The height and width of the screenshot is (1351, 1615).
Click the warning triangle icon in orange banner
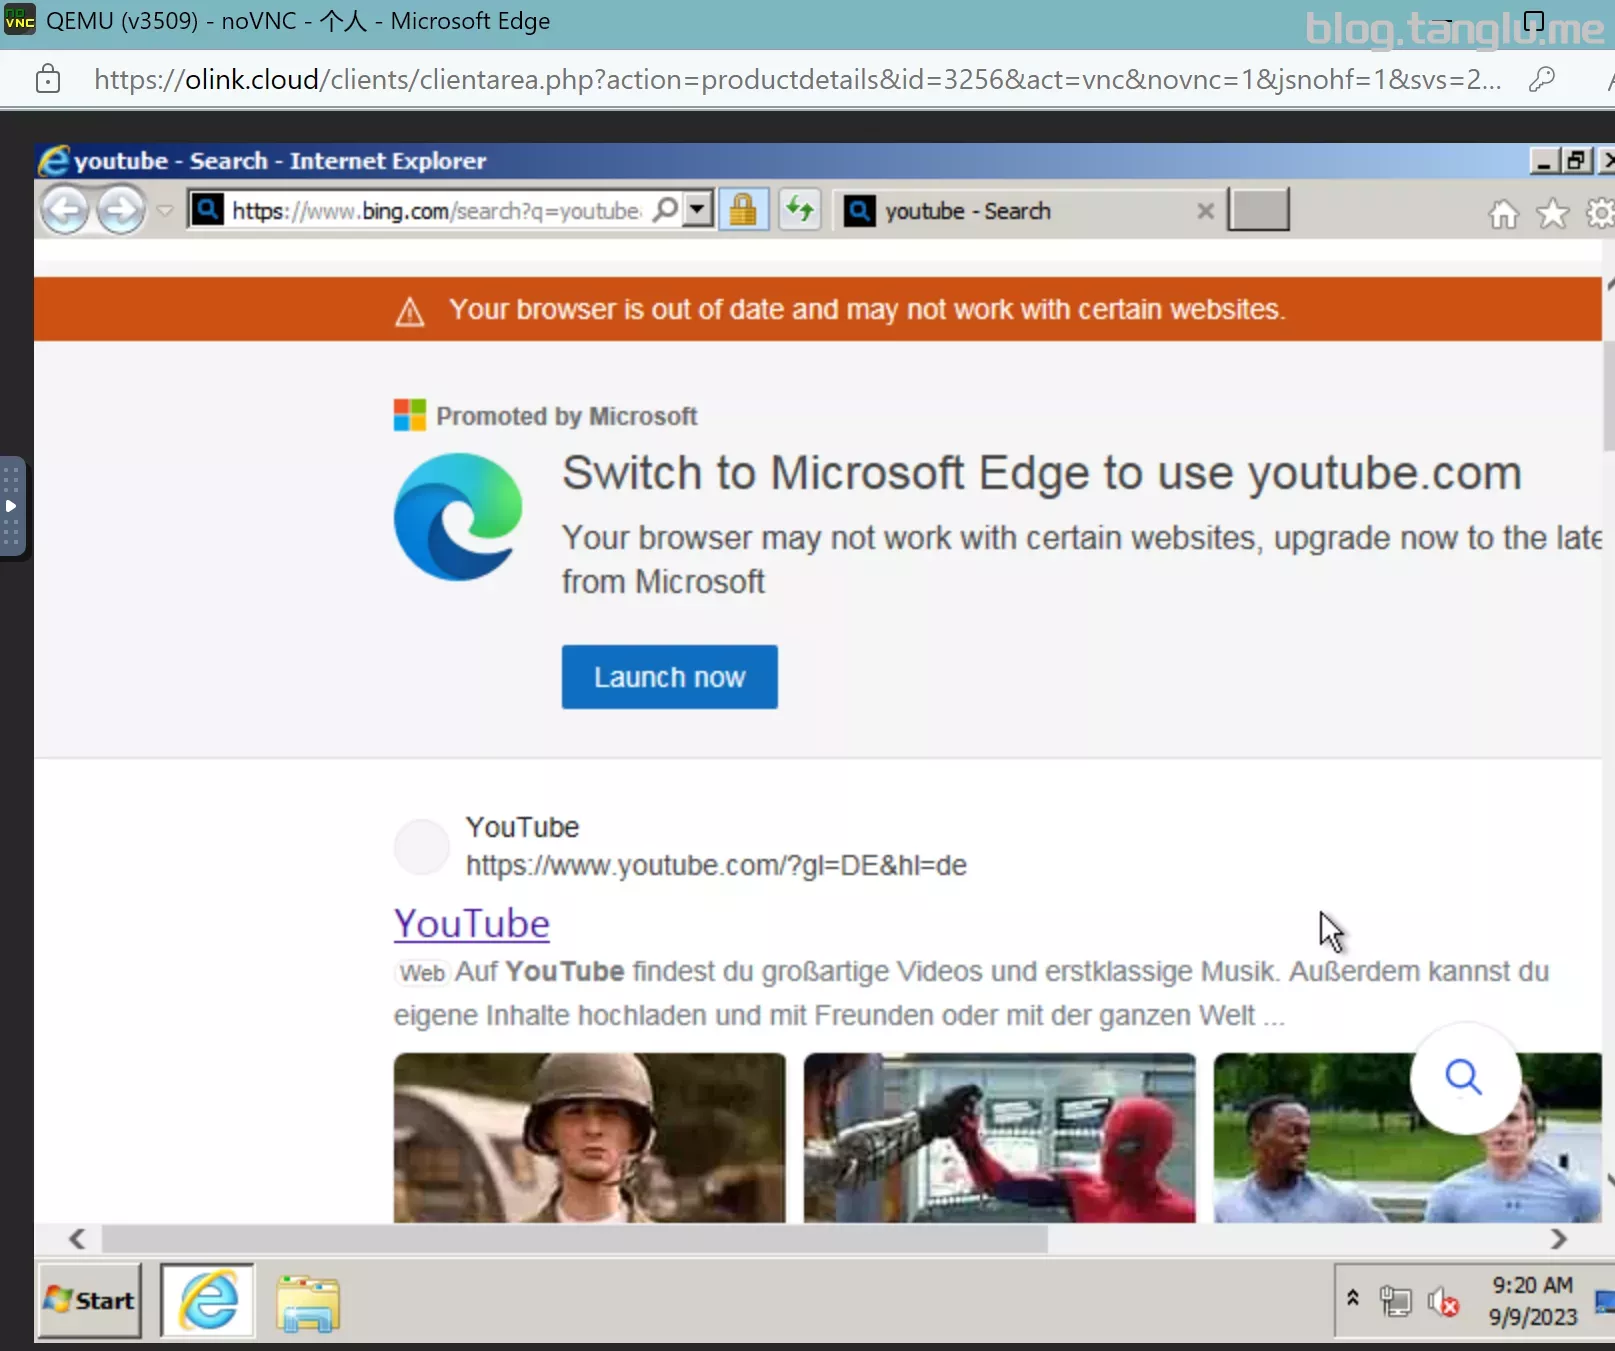410,311
